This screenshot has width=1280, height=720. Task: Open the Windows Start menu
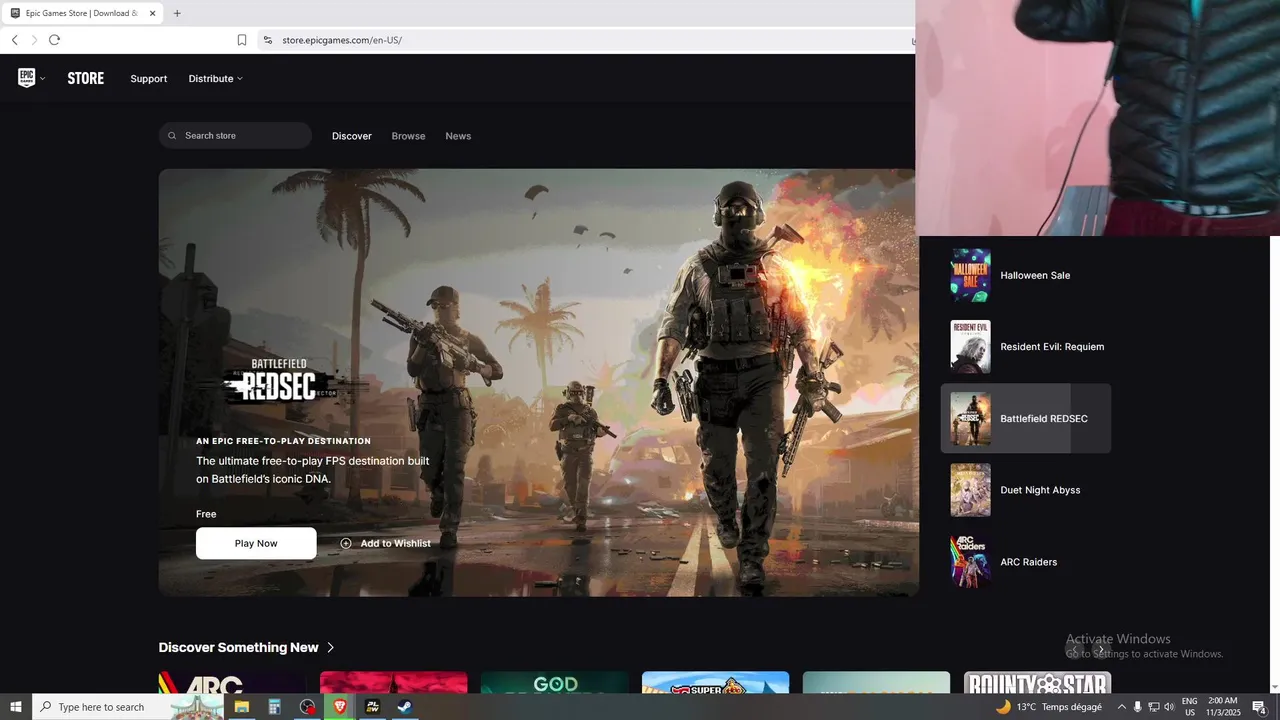[x=16, y=707]
